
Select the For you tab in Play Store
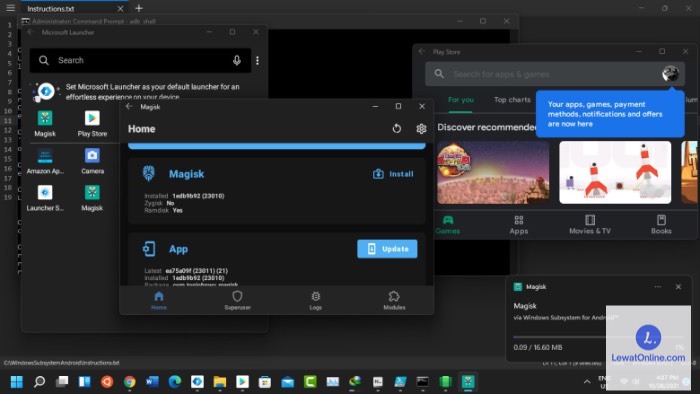[461, 100]
